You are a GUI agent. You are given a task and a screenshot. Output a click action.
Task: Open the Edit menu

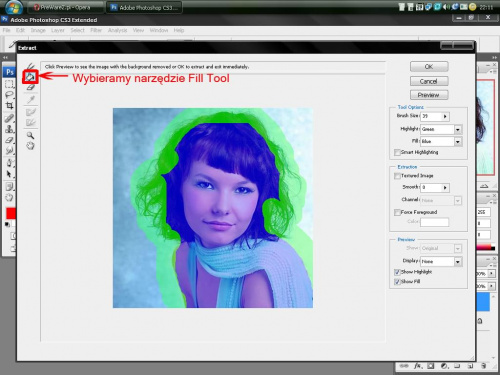(x=20, y=30)
